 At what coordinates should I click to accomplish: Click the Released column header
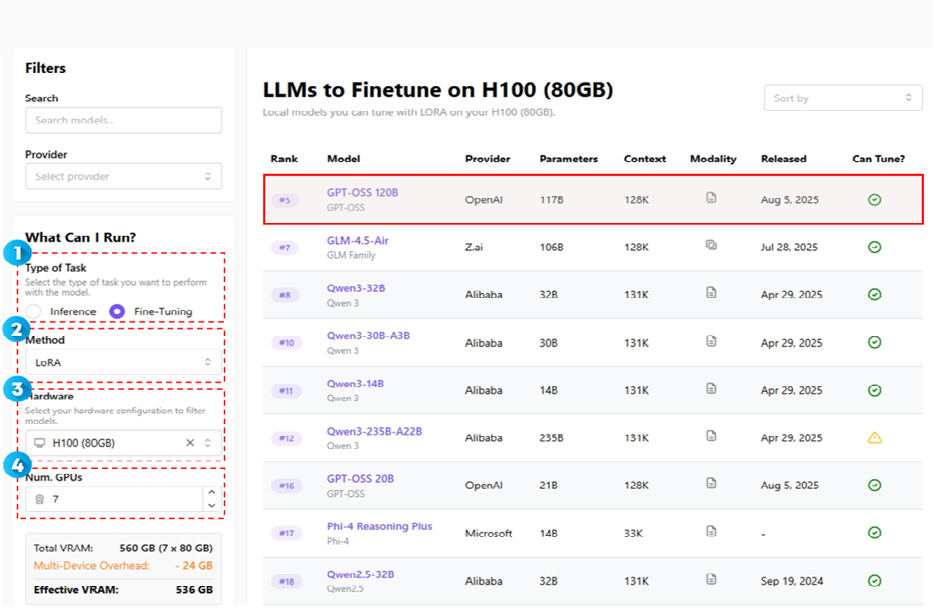[783, 159]
